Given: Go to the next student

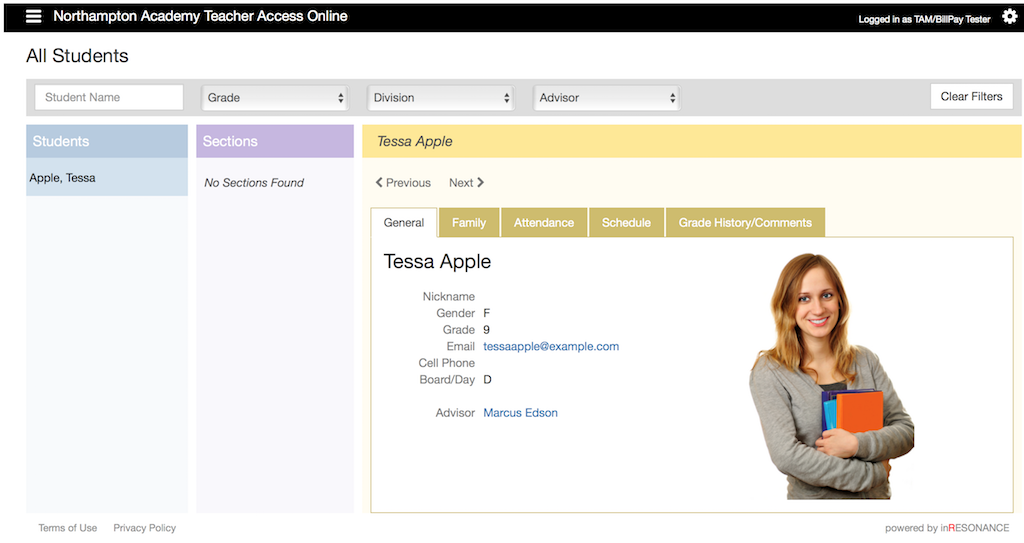Looking at the screenshot, I should (x=466, y=183).
